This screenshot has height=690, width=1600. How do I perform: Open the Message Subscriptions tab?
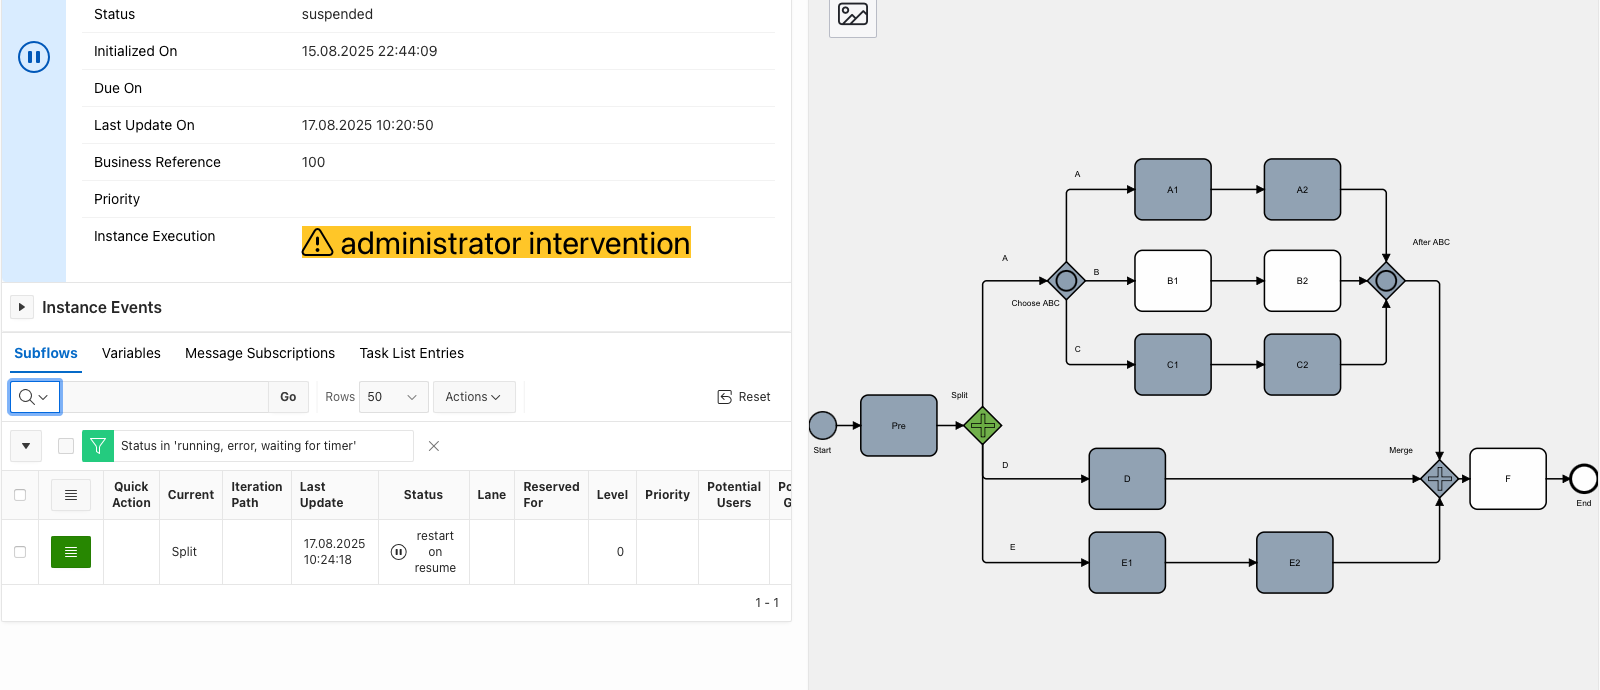[260, 353]
